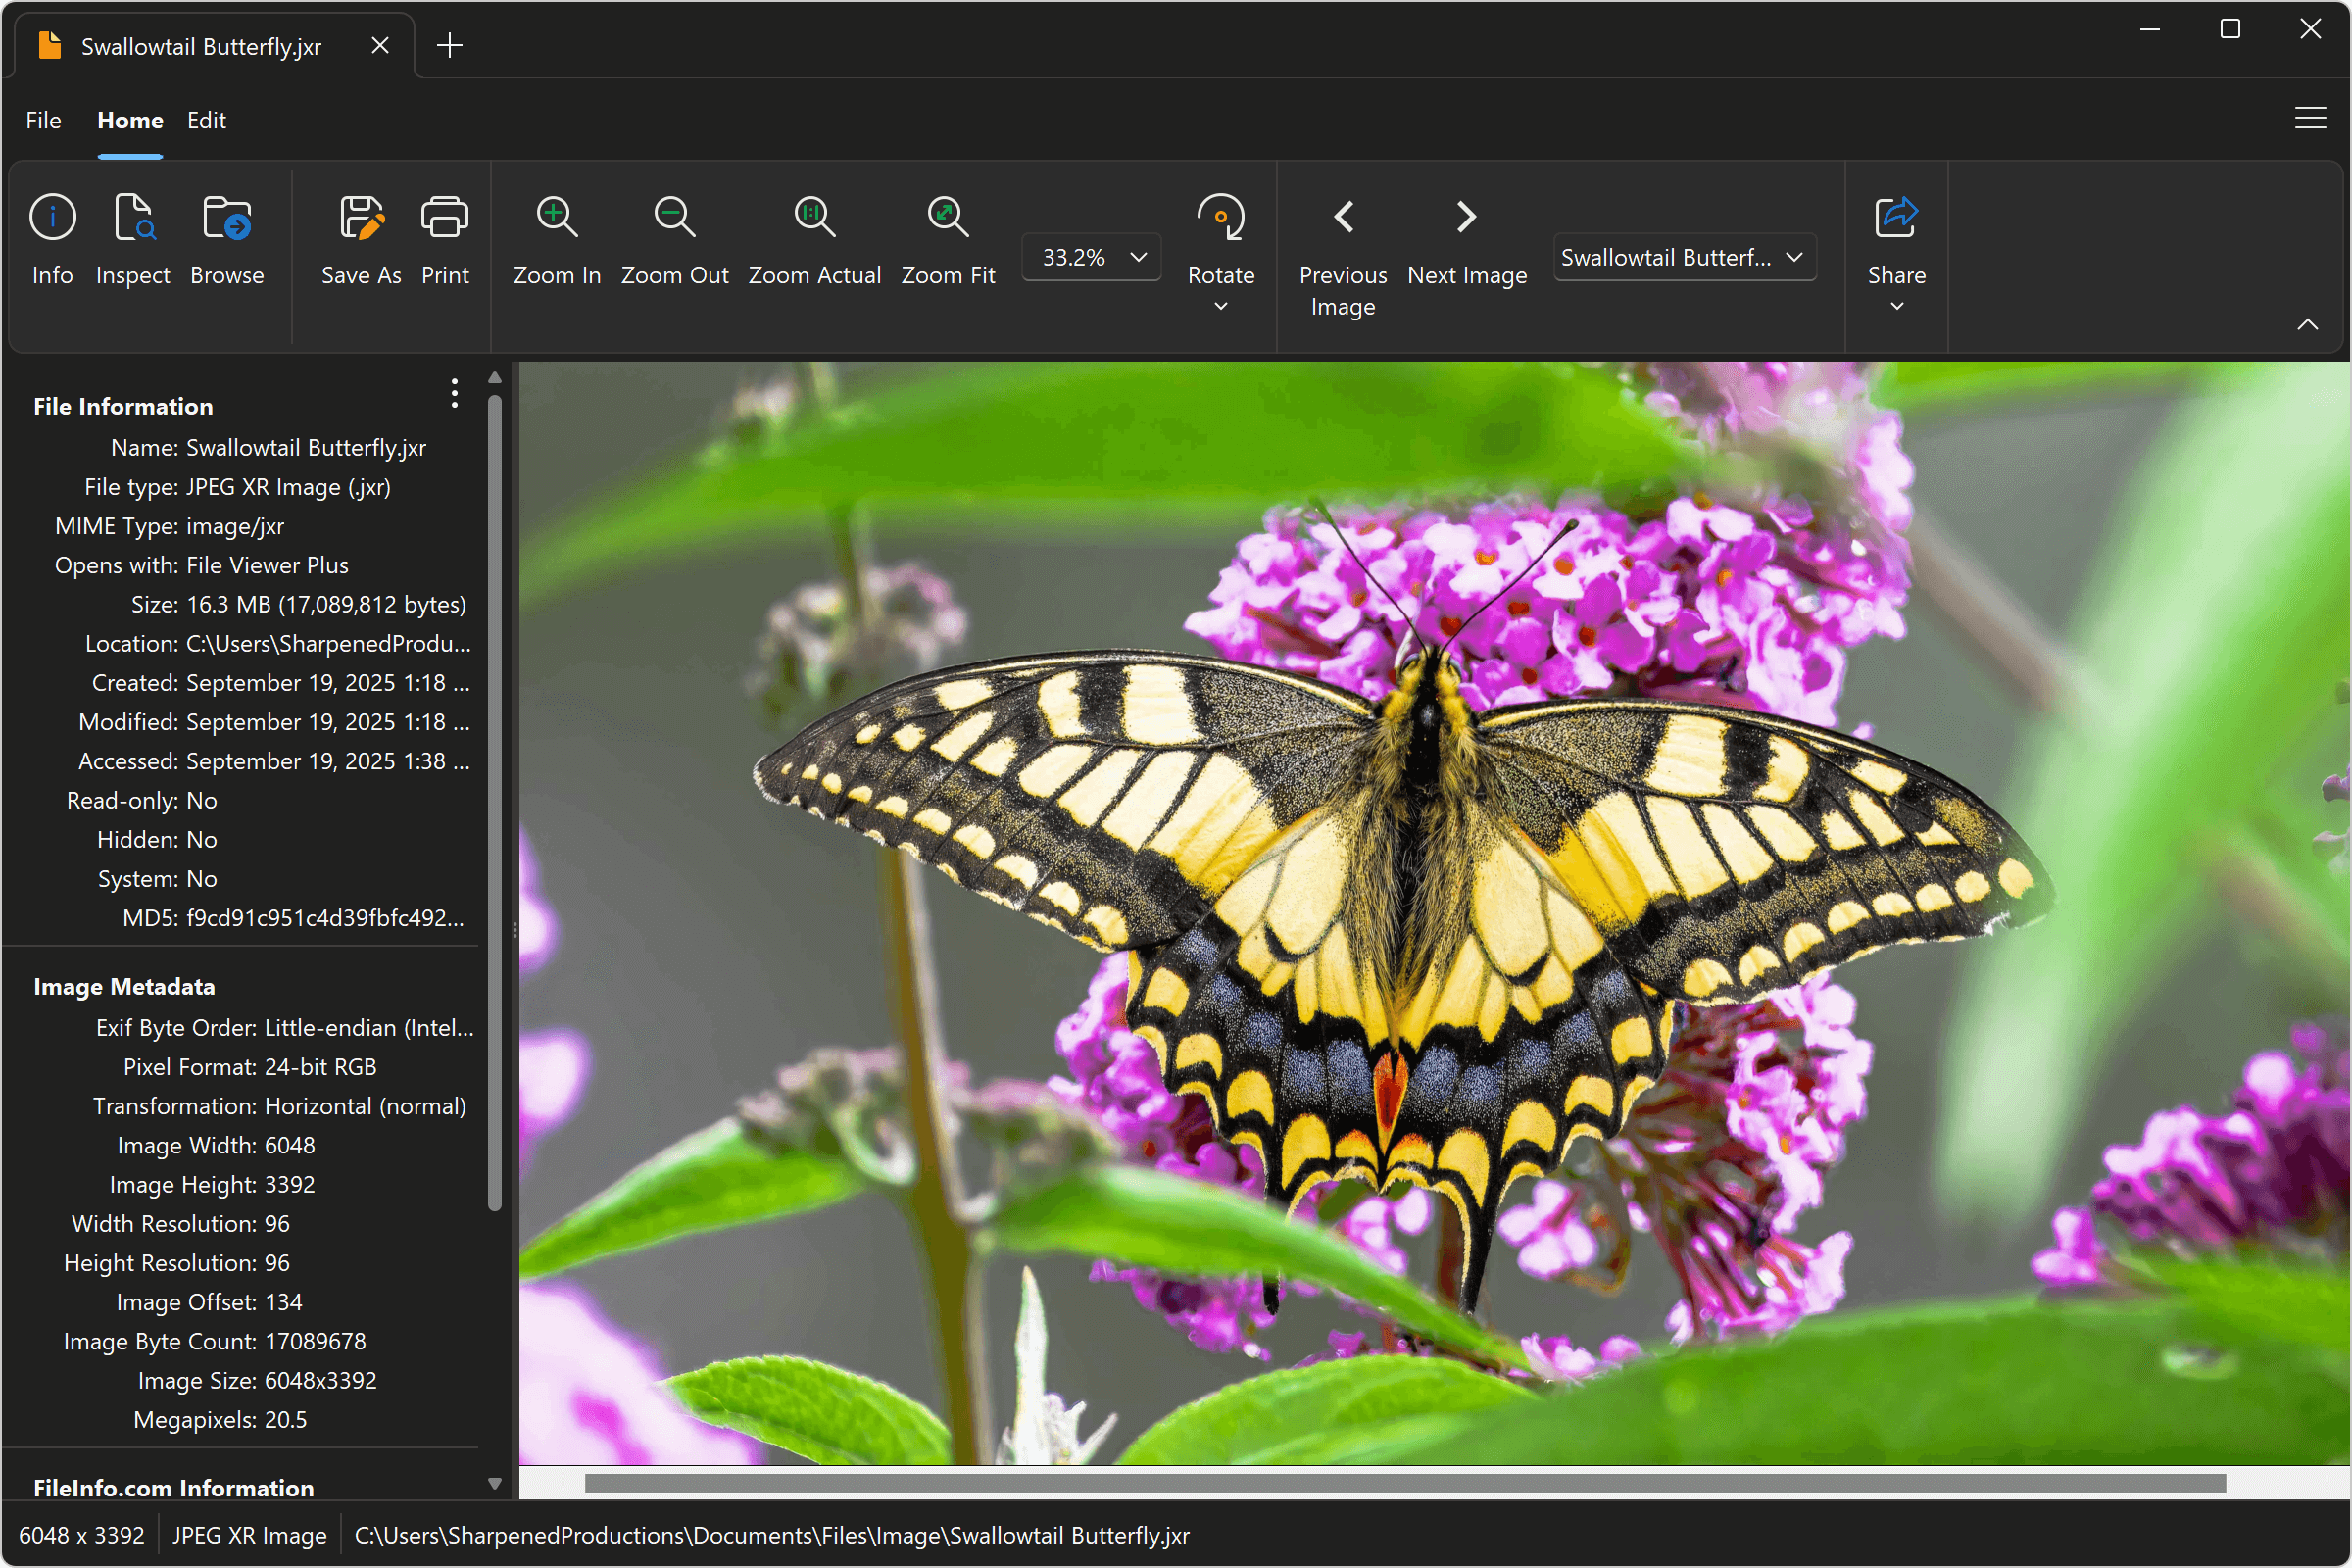Open the File Information options menu

point(453,394)
